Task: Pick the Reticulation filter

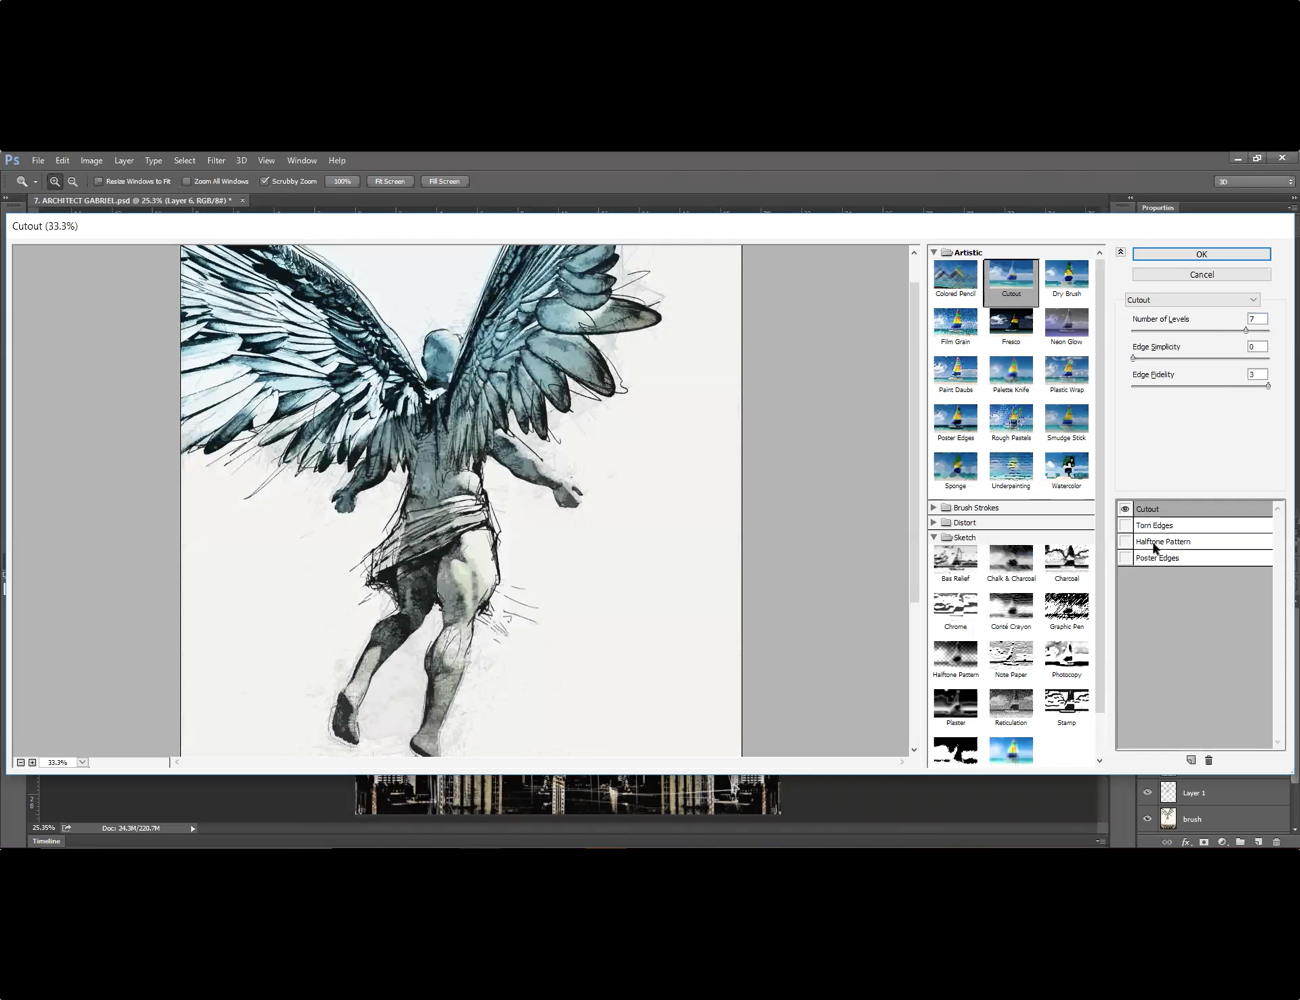Action: pos(1011,707)
